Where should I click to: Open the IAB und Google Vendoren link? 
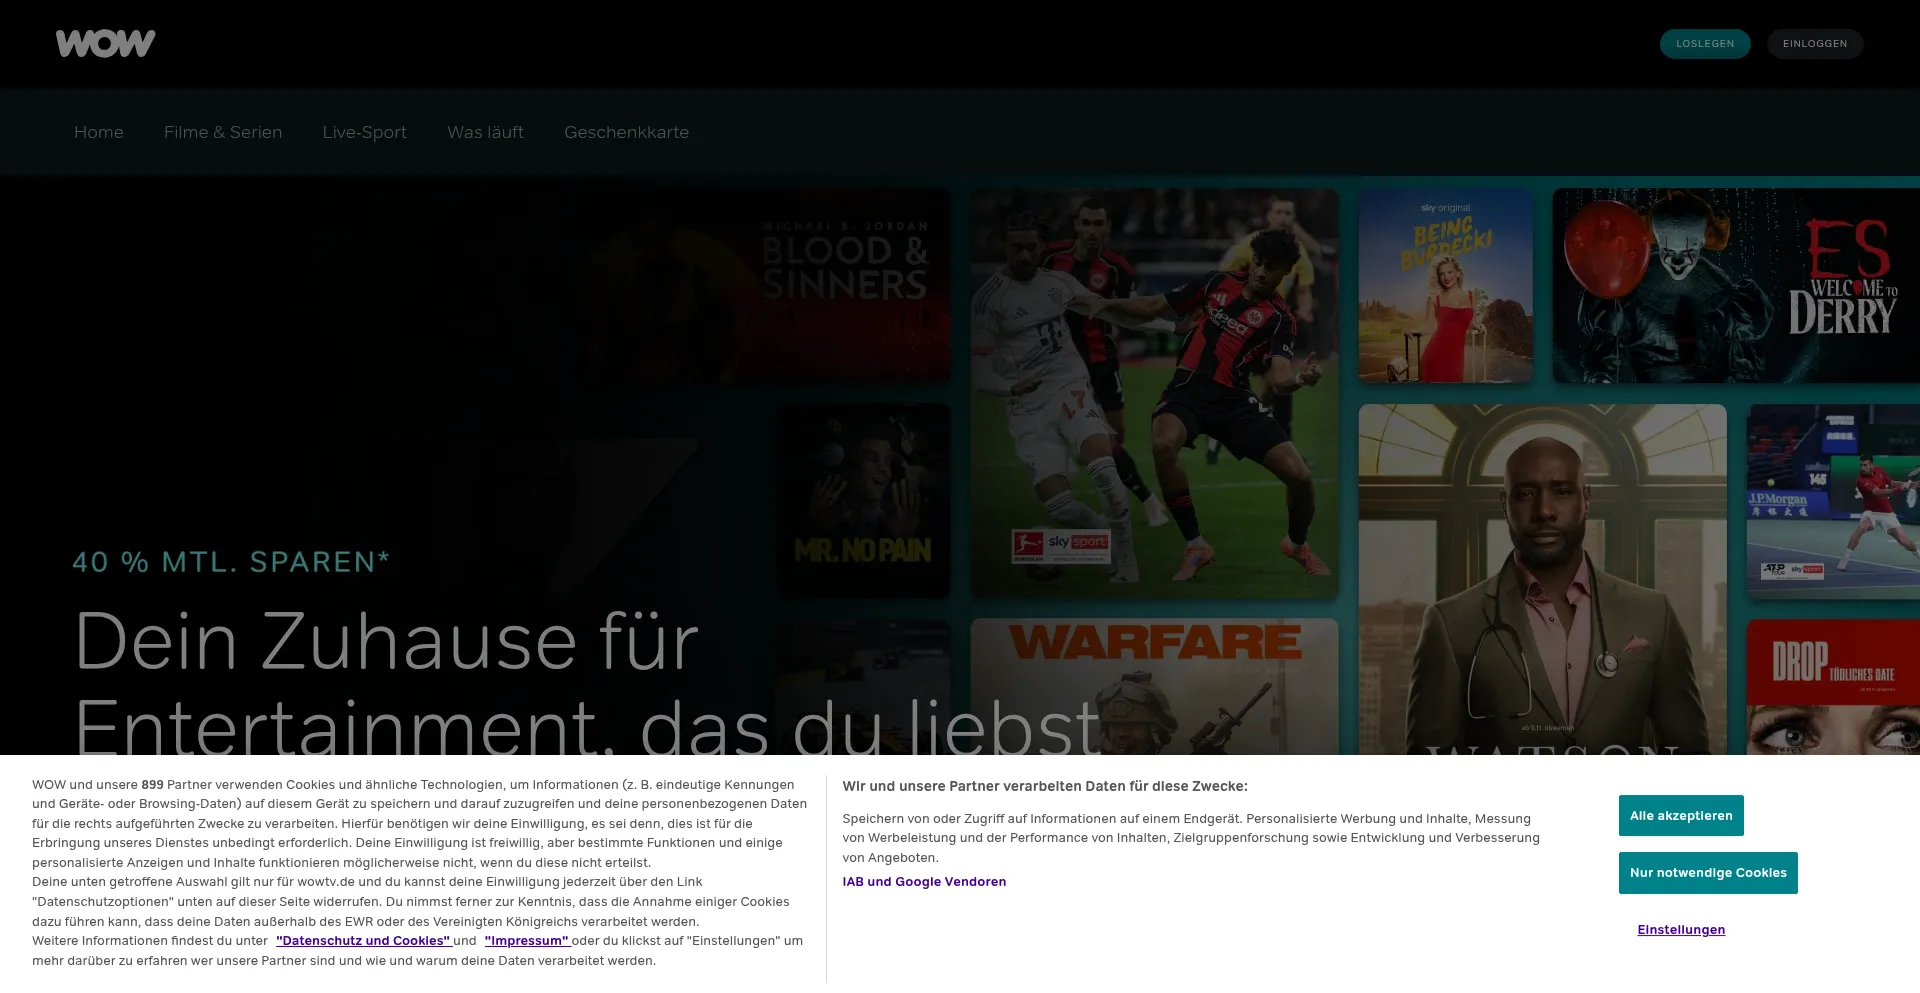(924, 882)
